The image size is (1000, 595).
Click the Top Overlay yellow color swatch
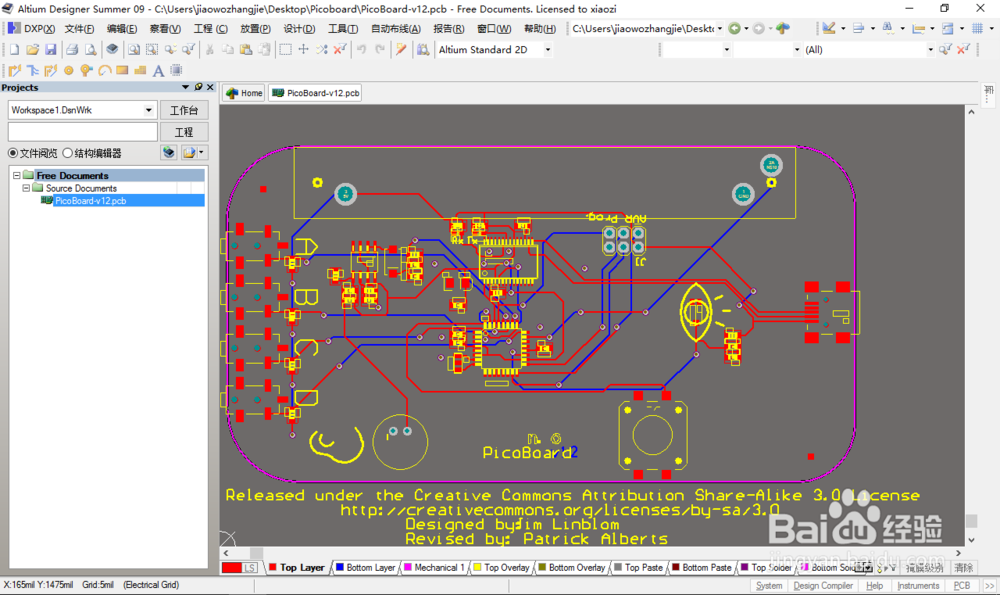476,567
